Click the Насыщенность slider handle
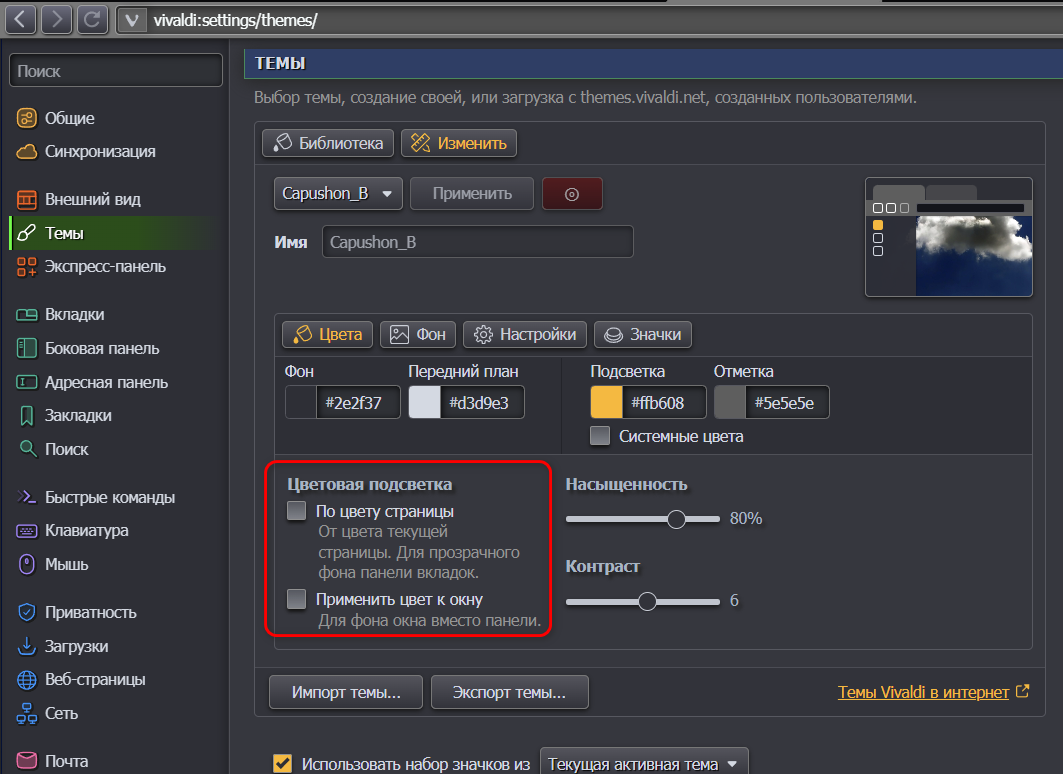 coord(676,519)
